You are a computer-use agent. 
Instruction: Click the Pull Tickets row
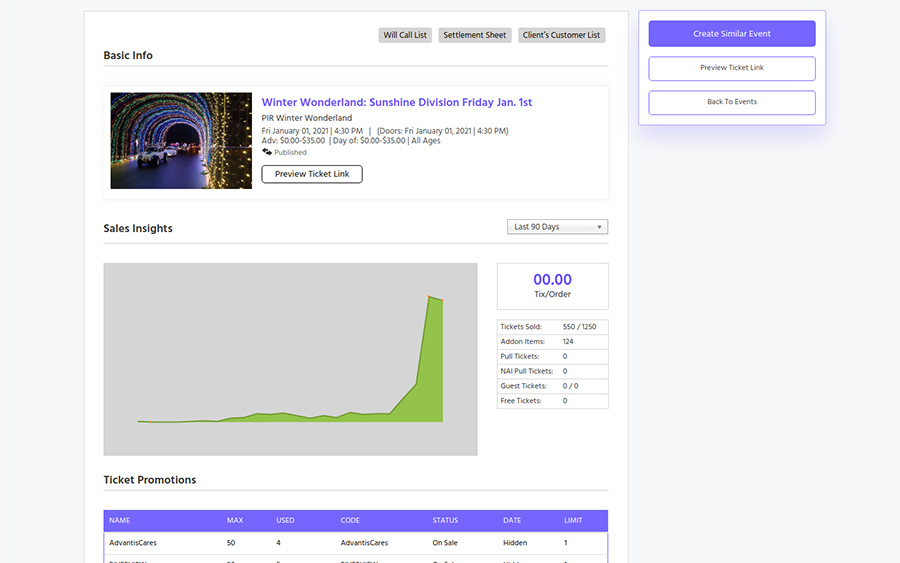(x=552, y=356)
